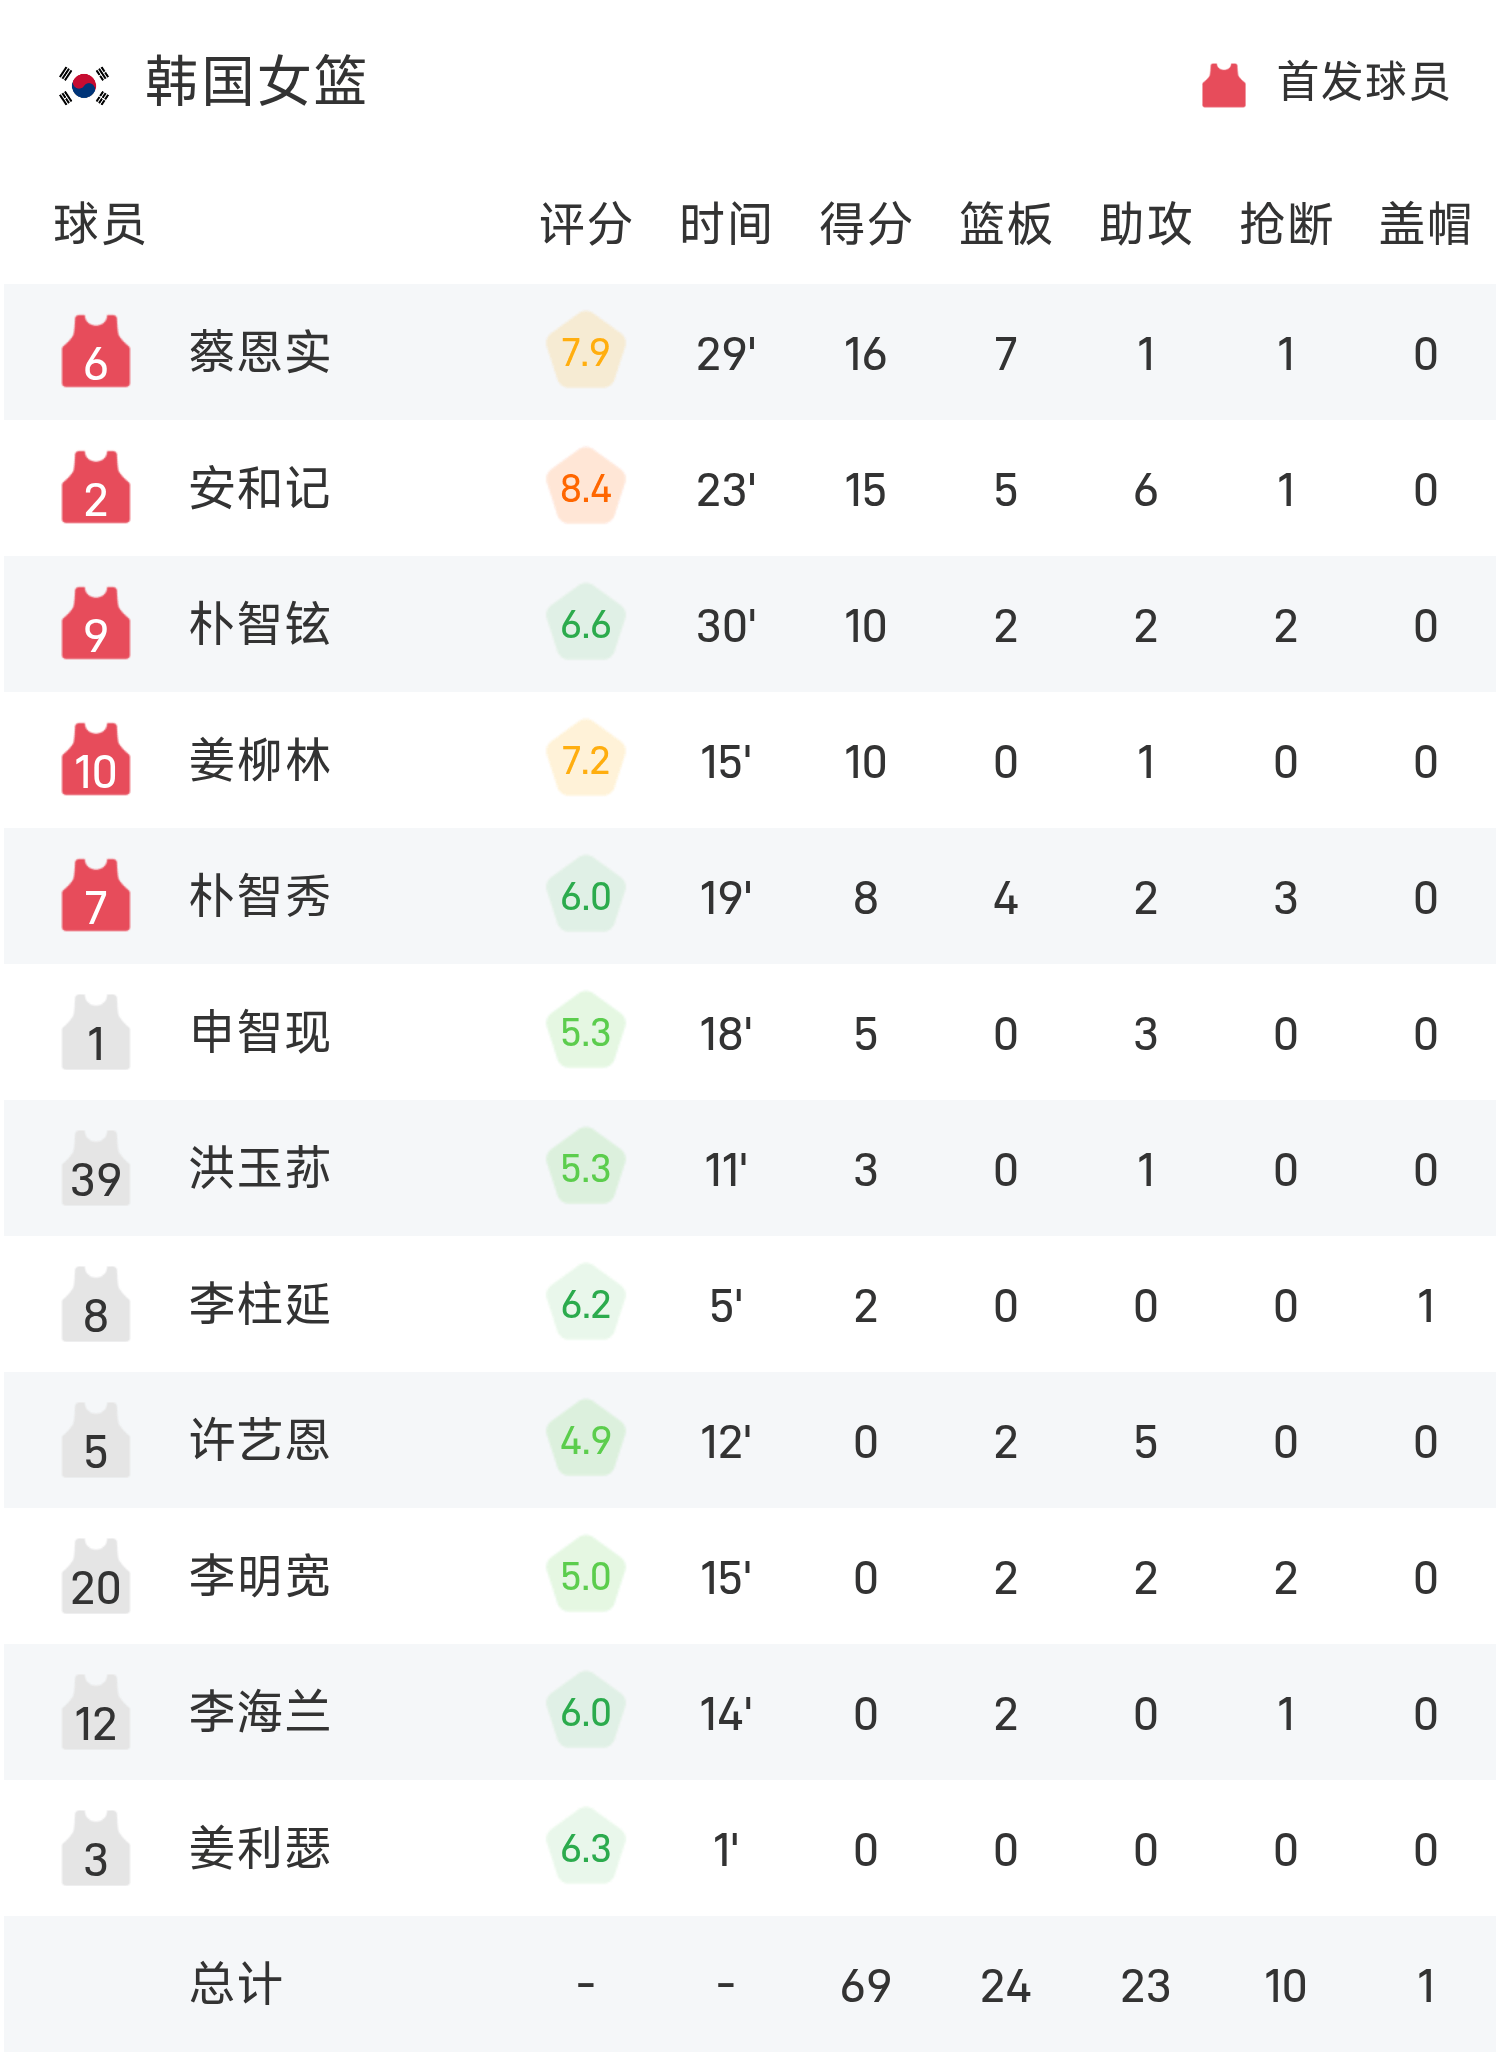This screenshot has width=1500, height=2056.
Task: Open the 韩国女篮 team title
Action: 256,82
